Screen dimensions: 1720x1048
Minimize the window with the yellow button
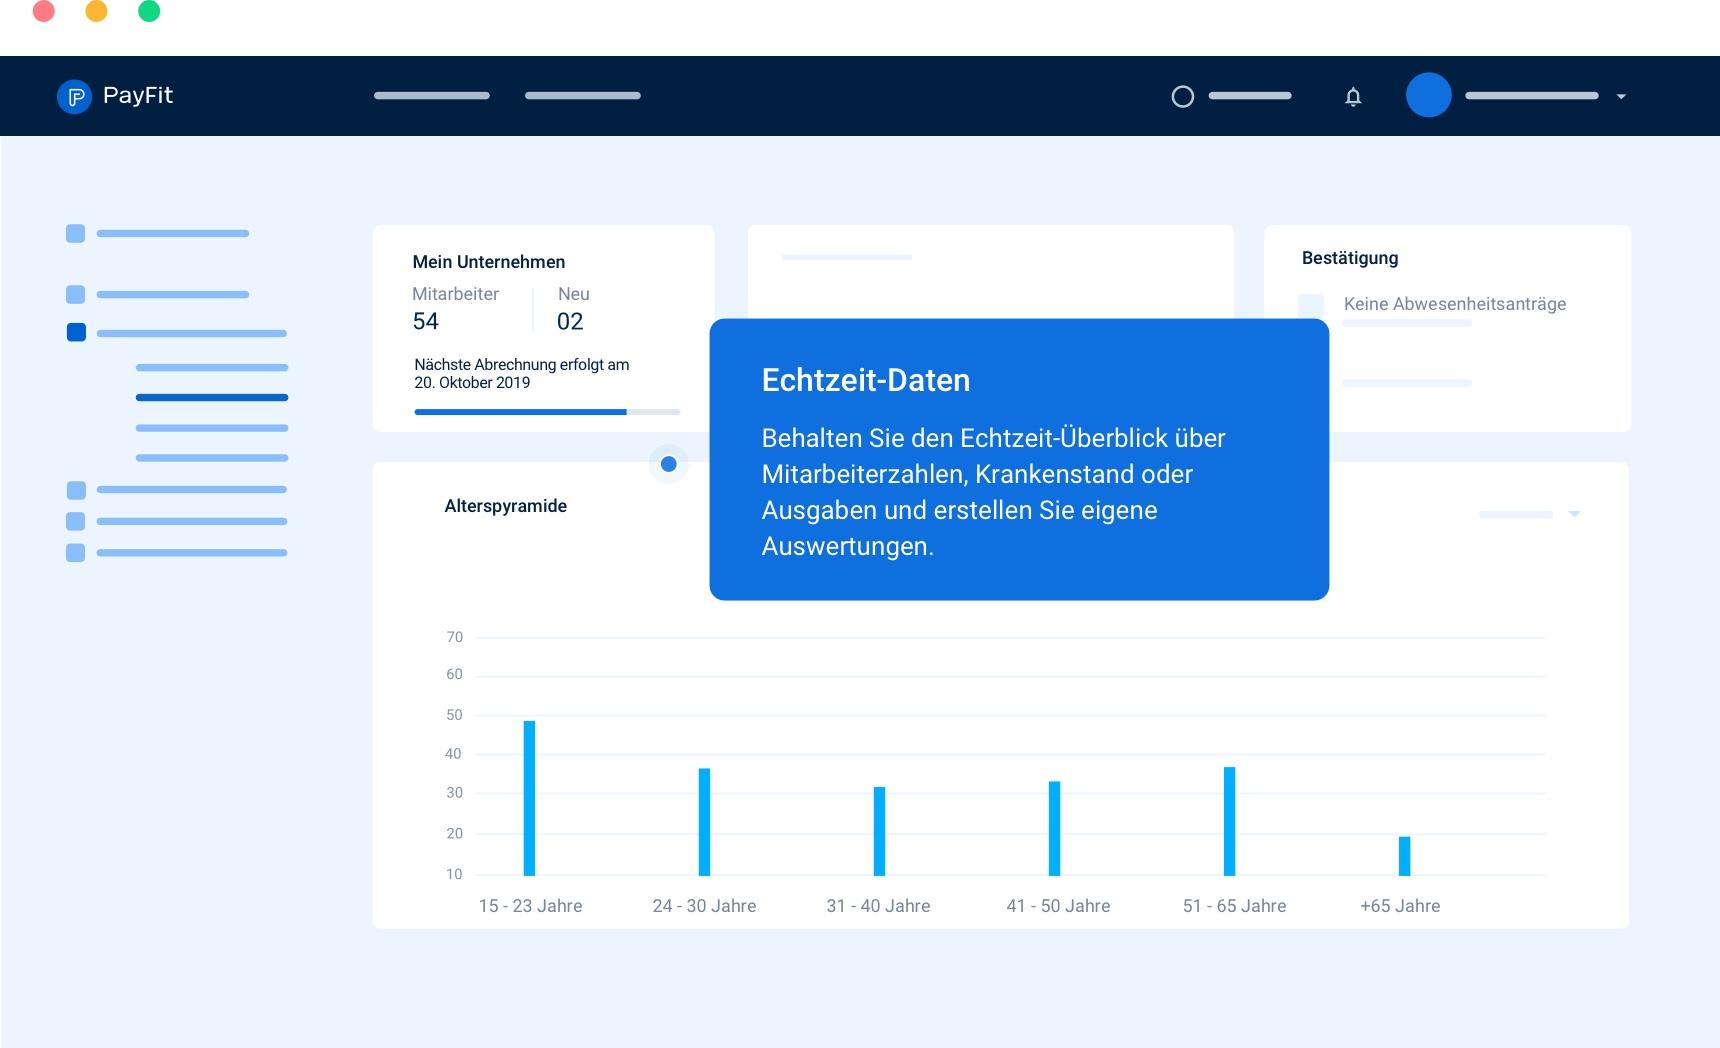tap(97, 11)
